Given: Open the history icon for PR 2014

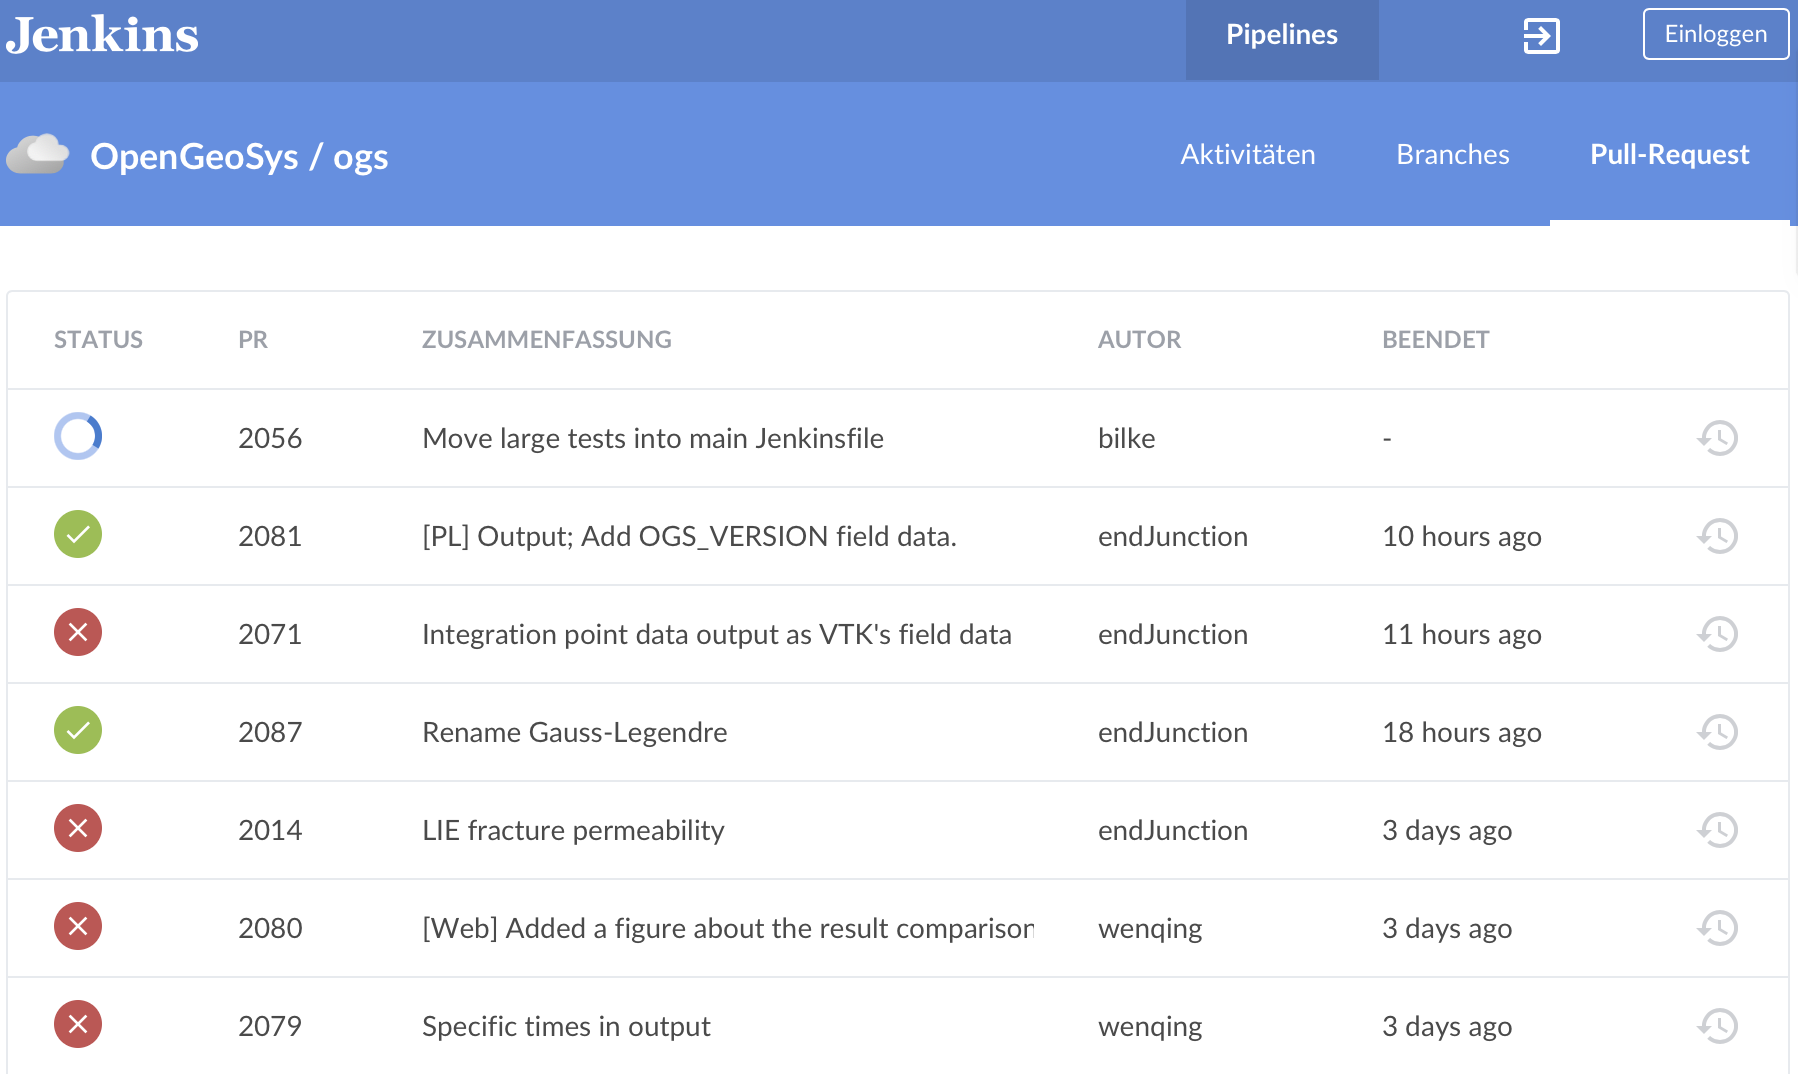Looking at the screenshot, I should (1717, 829).
